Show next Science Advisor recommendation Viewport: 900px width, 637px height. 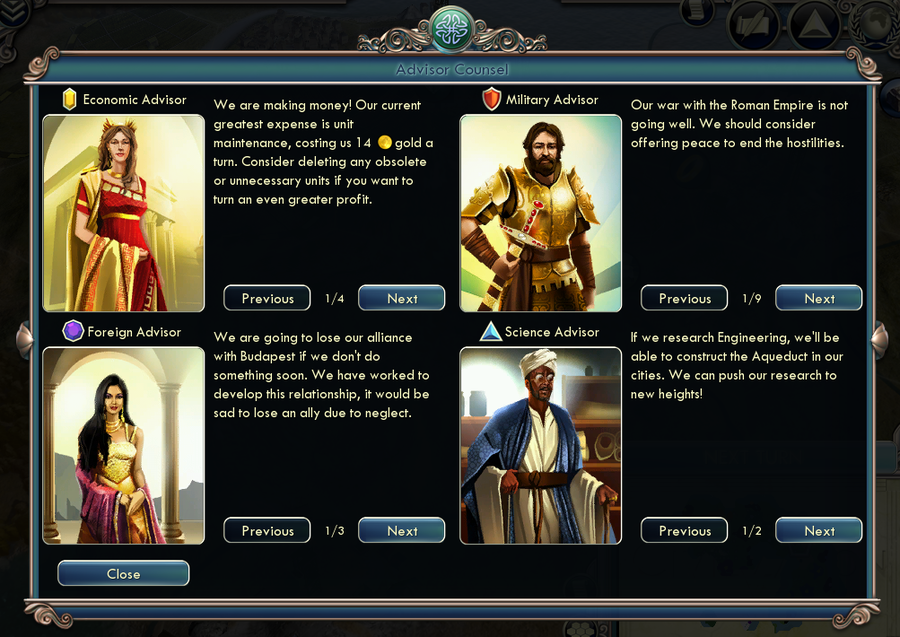click(x=819, y=531)
